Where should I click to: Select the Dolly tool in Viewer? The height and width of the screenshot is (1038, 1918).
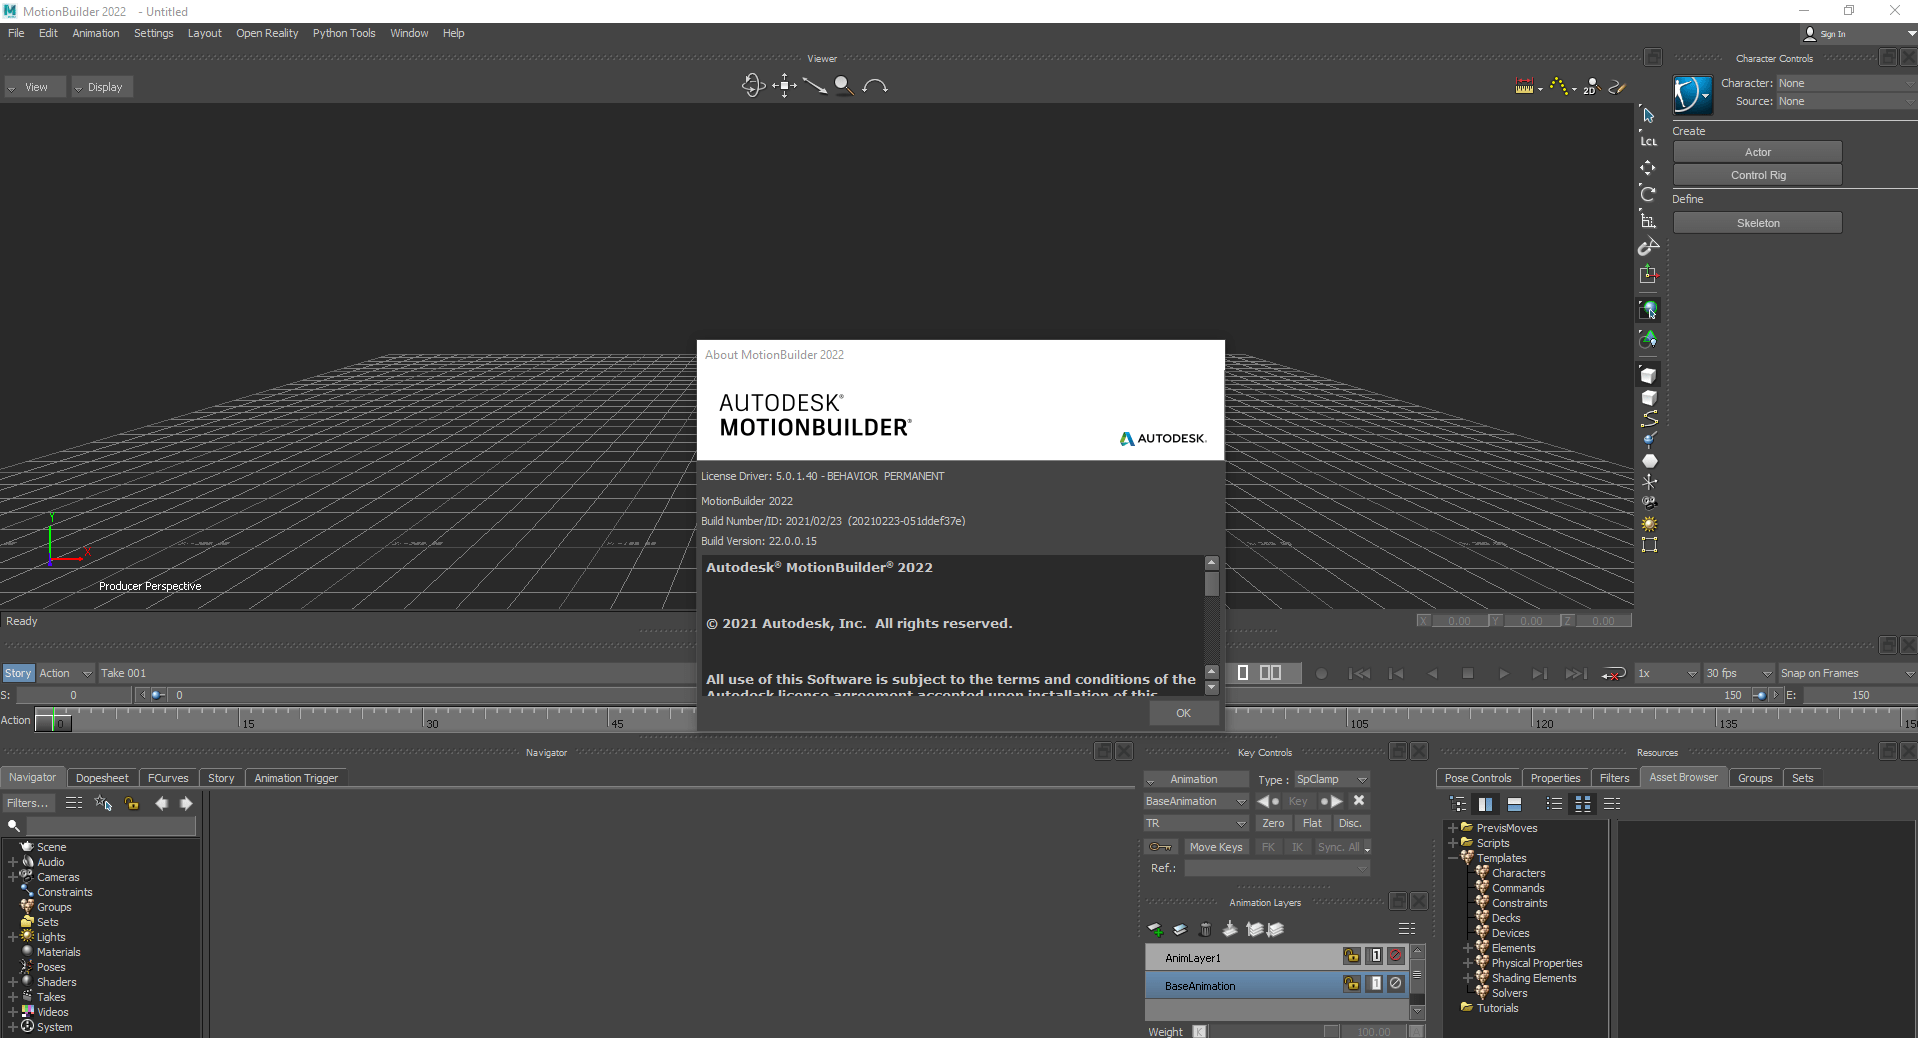pyautogui.click(x=815, y=86)
